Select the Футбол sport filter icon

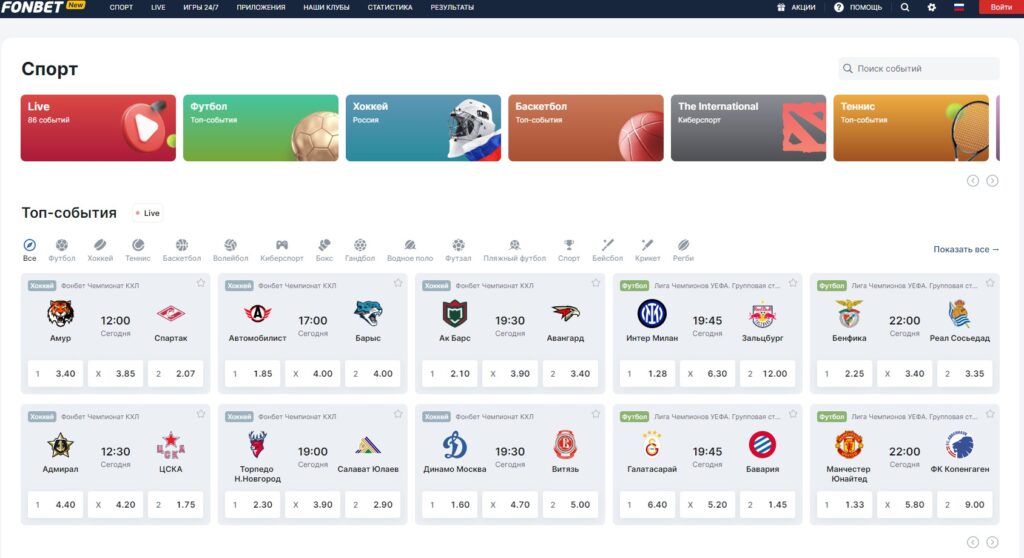(61, 245)
